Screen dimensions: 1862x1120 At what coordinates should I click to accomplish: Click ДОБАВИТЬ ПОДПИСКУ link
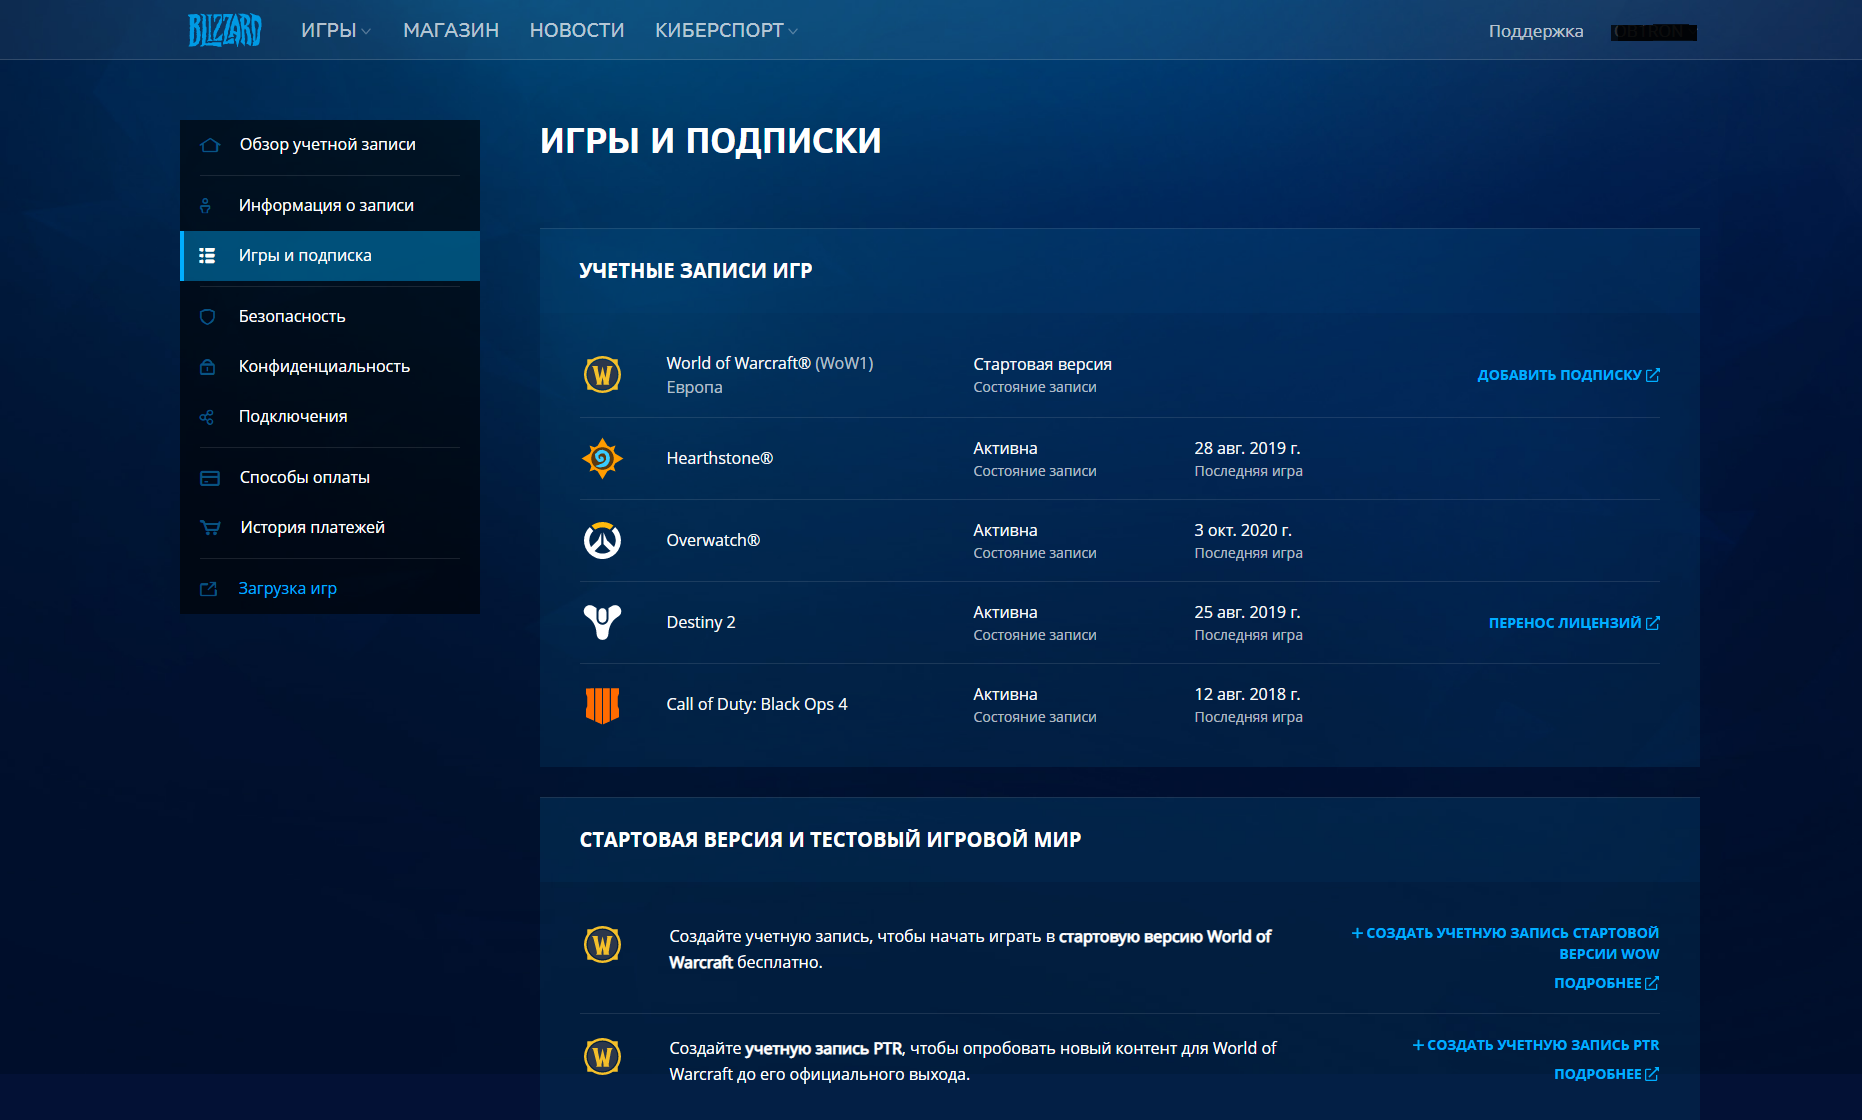1560,375
